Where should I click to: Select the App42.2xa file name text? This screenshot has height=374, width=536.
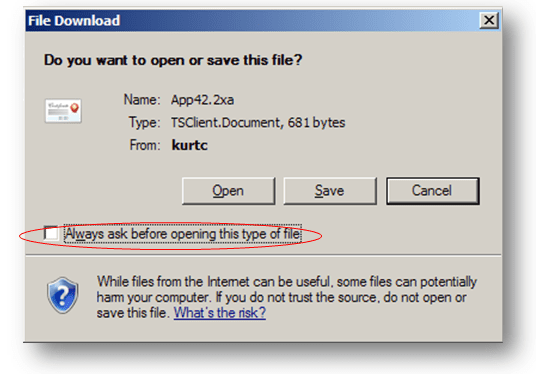click(x=202, y=100)
